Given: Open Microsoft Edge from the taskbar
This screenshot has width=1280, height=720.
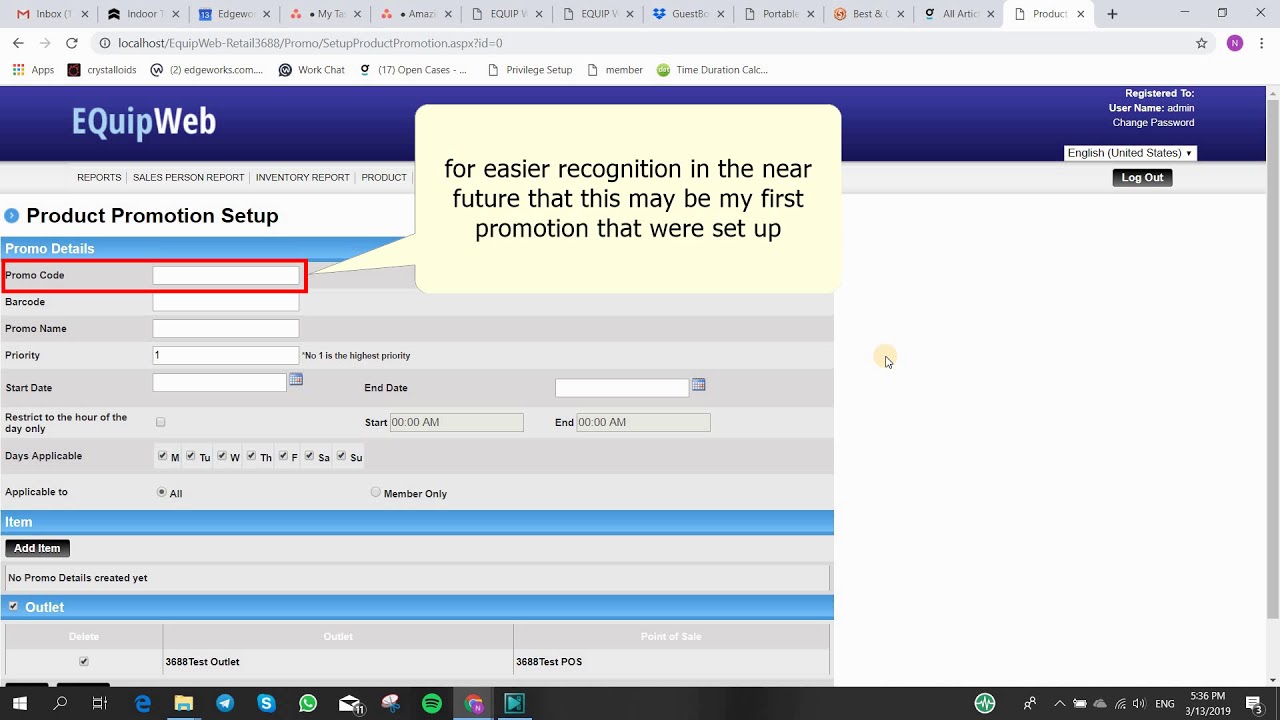Looking at the screenshot, I should click(142, 703).
